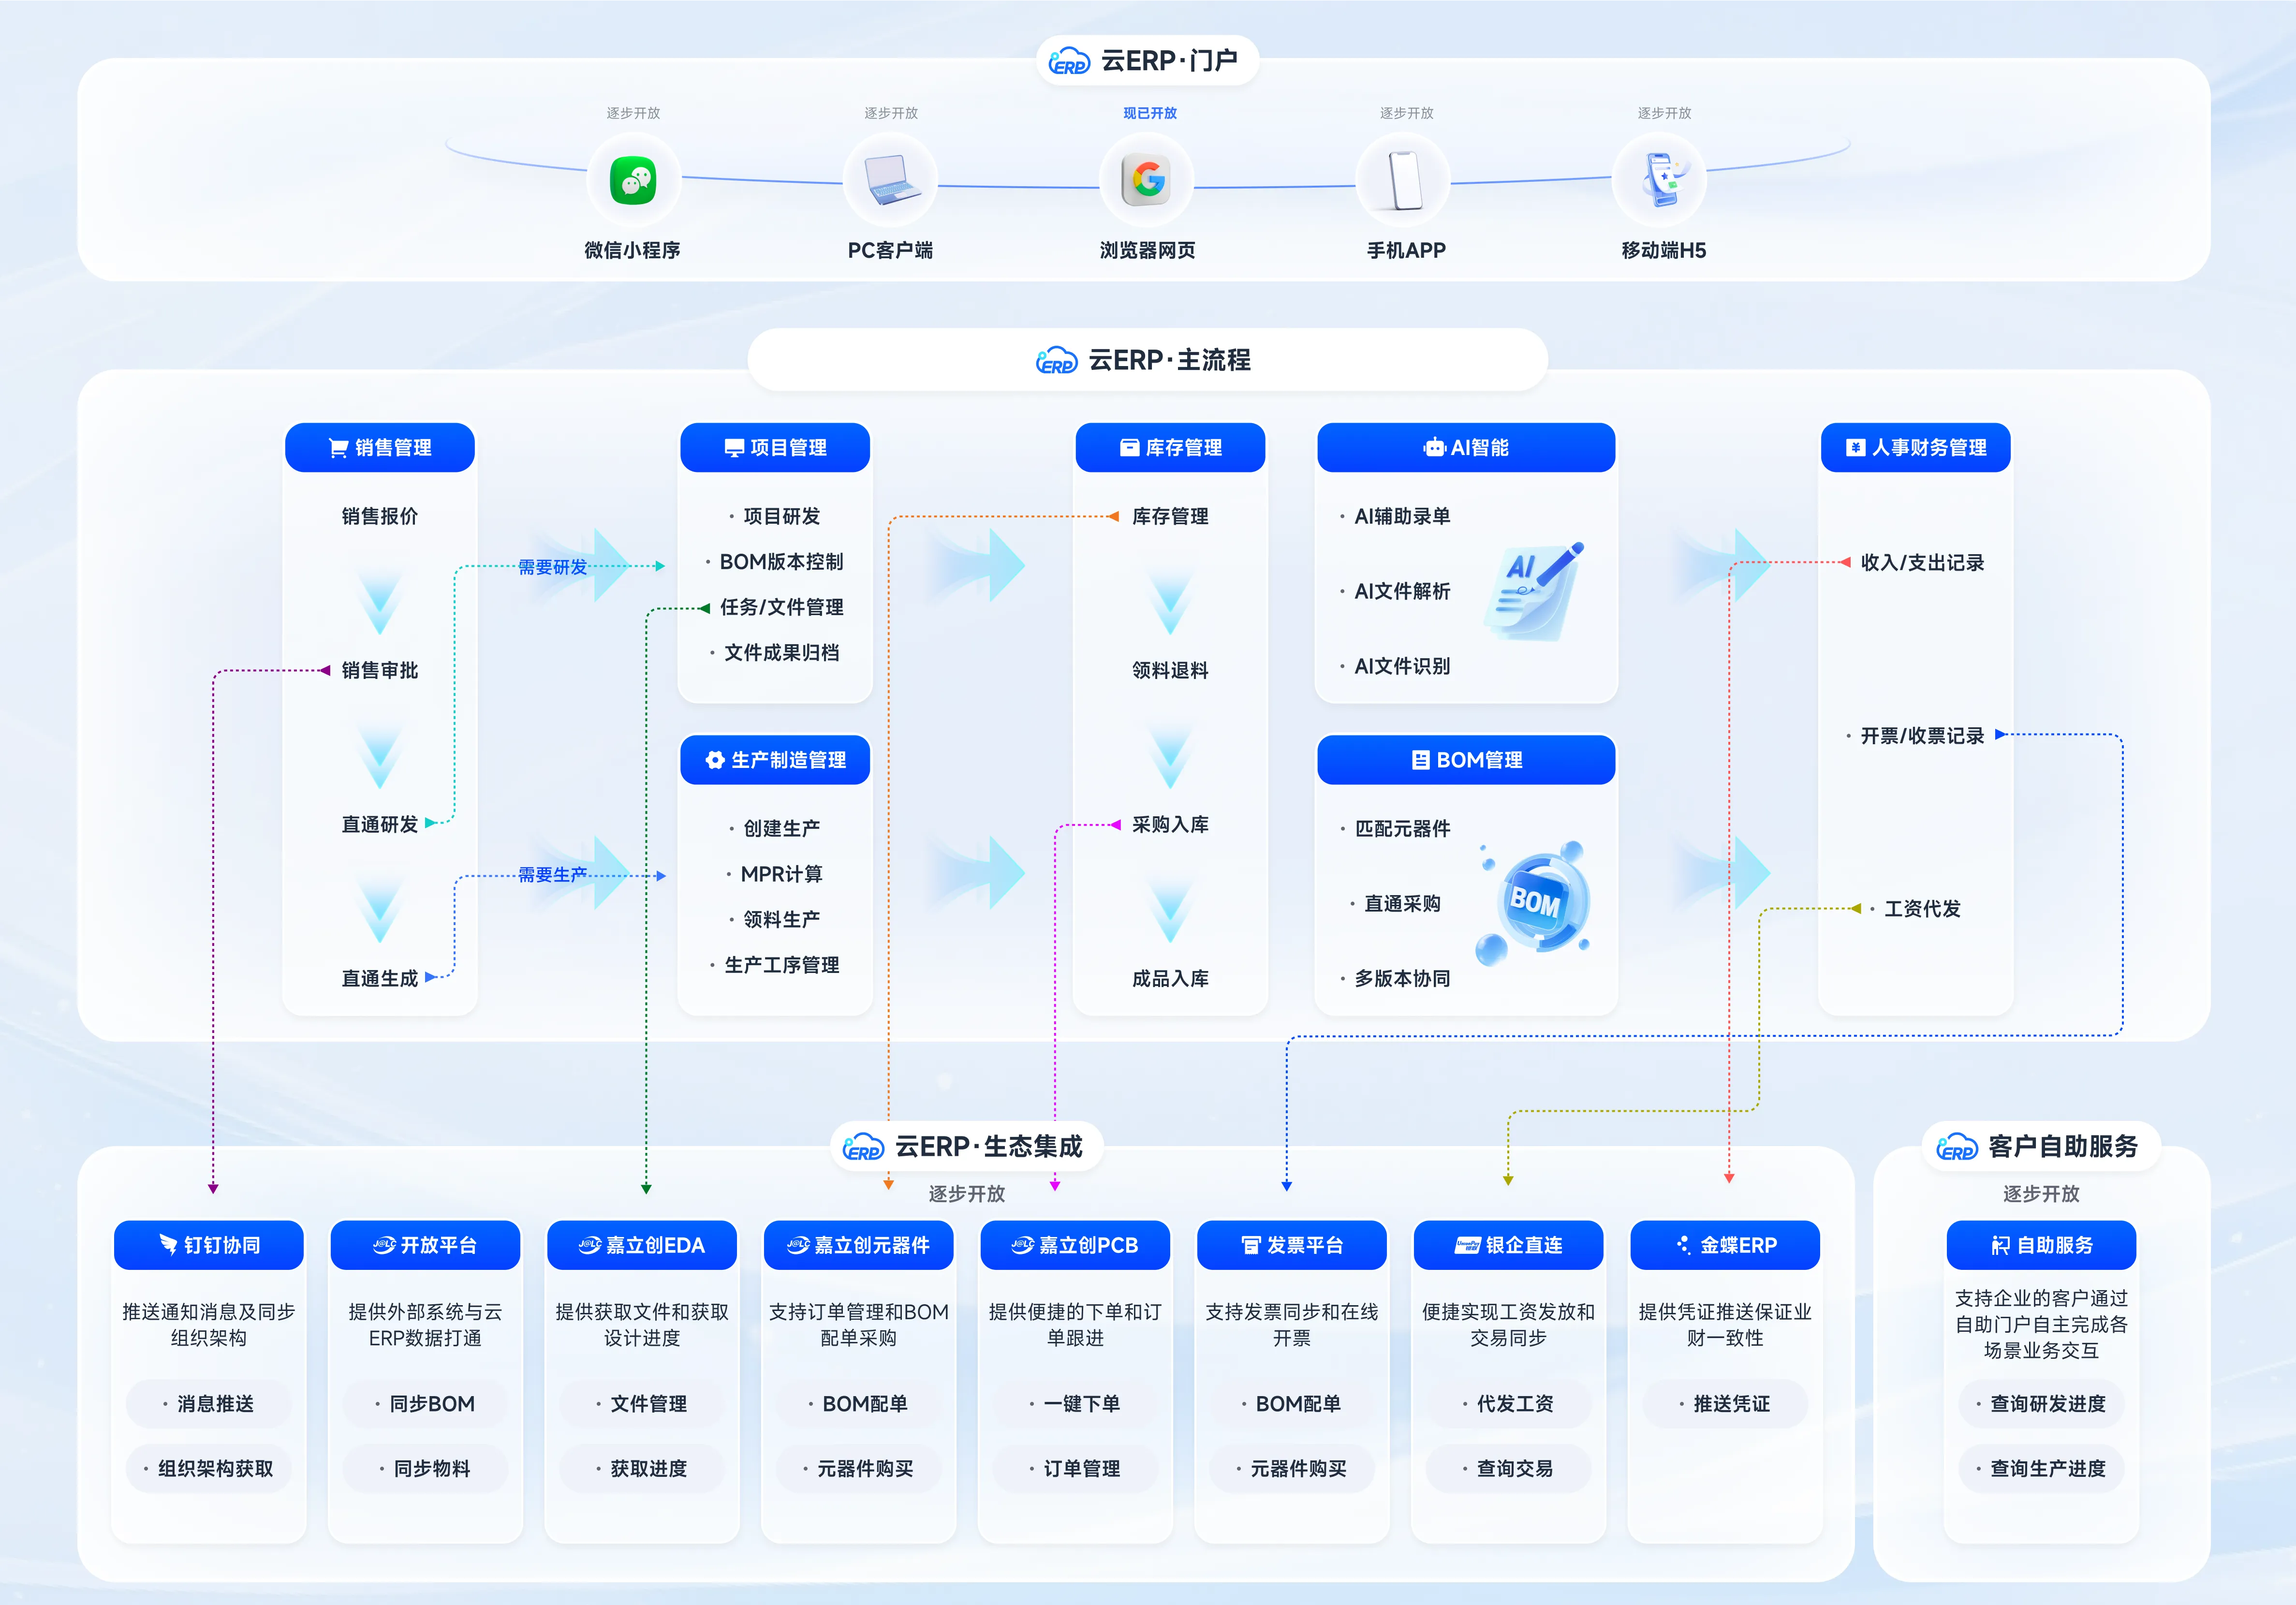Click the 现已开放 status label
The image size is (2296, 1605).
tap(1149, 113)
